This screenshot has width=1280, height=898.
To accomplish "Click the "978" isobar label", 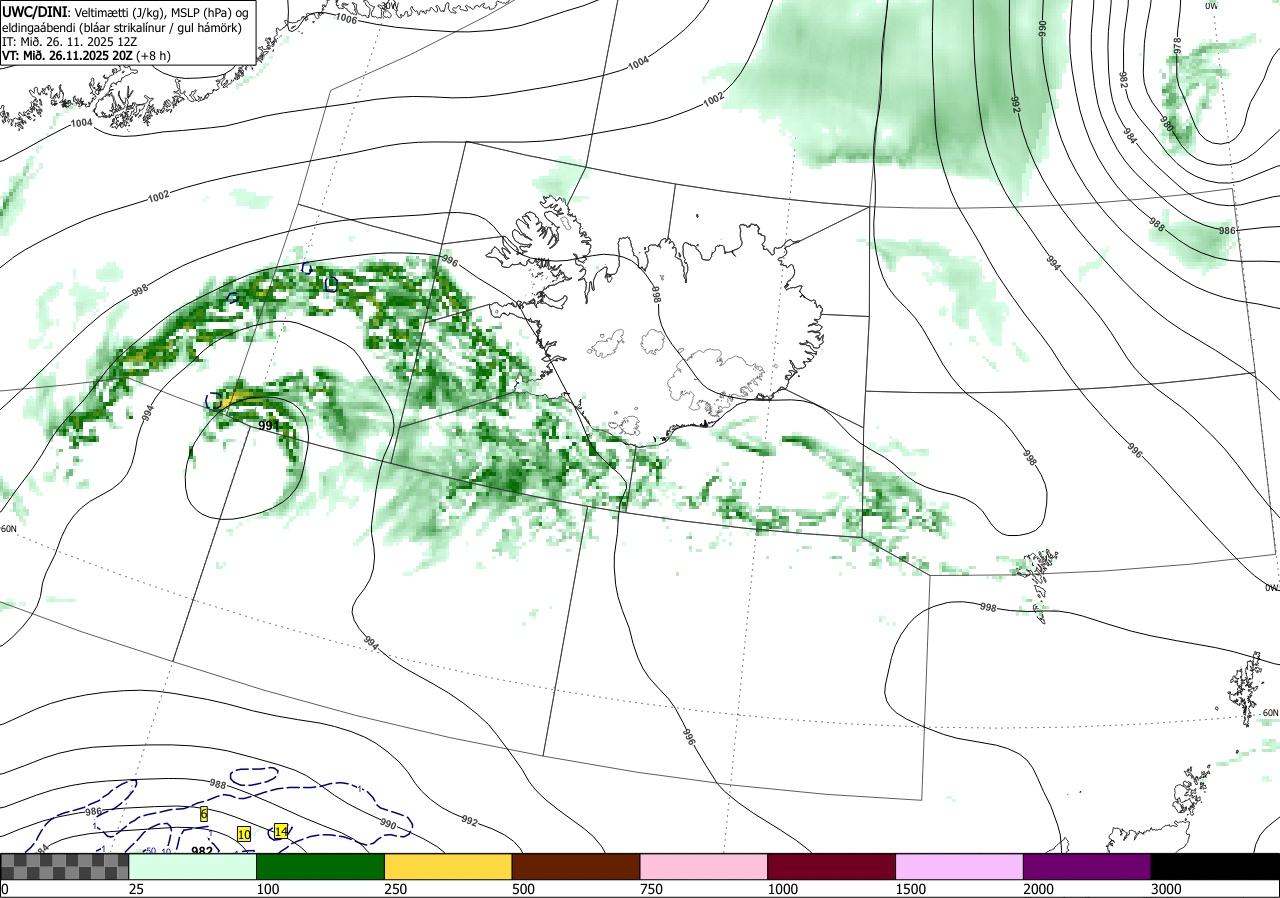I will click(1177, 46).
